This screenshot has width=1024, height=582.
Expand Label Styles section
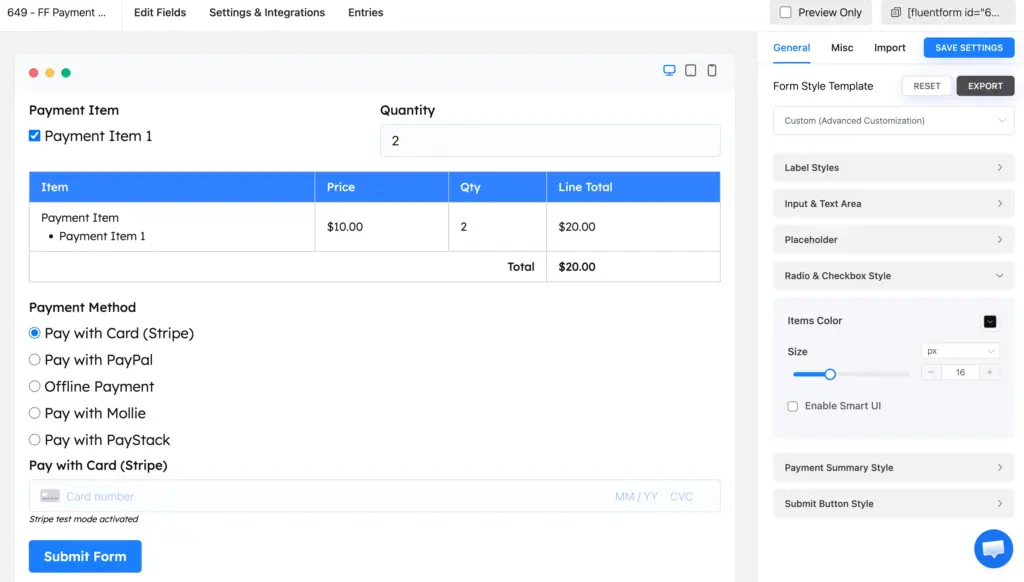coord(893,168)
